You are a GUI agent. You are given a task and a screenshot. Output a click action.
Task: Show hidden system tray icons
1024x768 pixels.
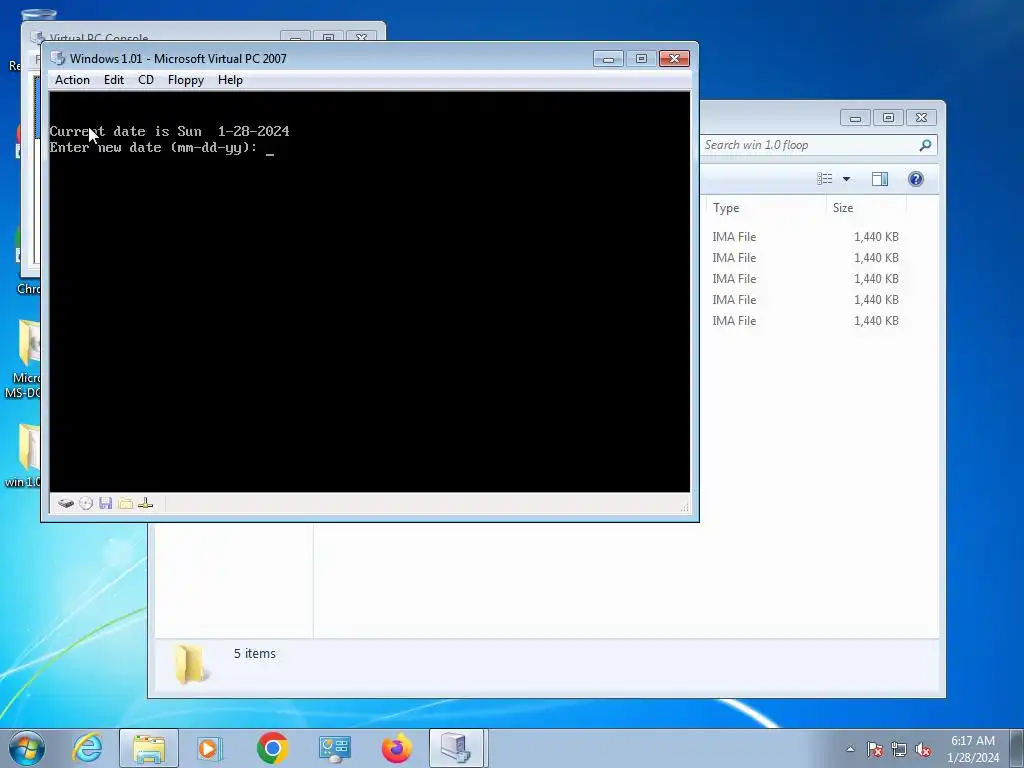[x=850, y=749]
